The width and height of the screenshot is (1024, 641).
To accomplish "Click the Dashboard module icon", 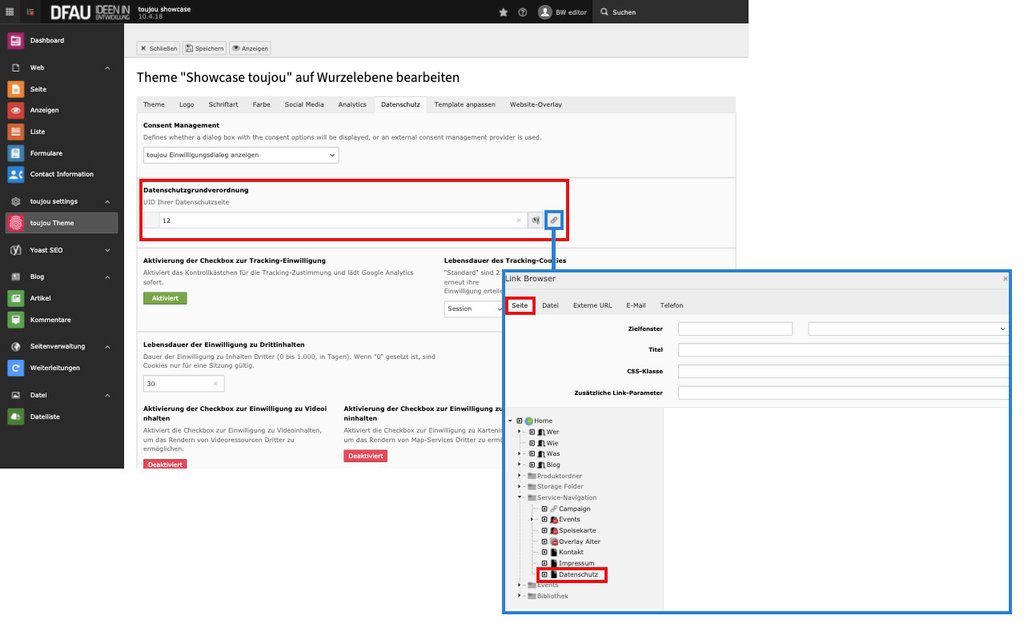I will click(15, 41).
